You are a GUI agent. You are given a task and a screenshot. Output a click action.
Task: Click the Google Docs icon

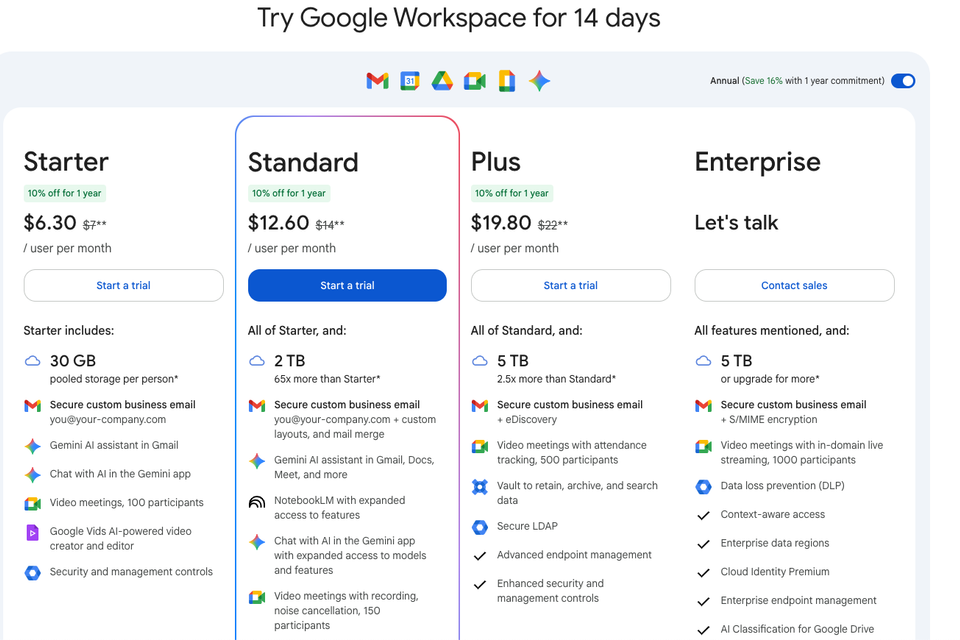point(507,81)
